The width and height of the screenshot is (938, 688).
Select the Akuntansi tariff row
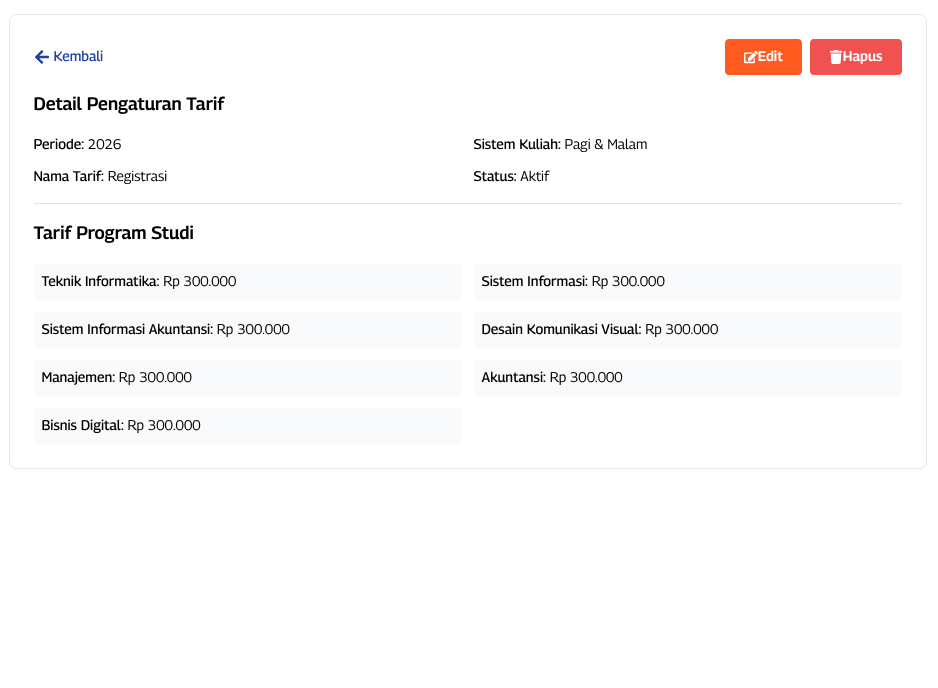pos(687,378)
